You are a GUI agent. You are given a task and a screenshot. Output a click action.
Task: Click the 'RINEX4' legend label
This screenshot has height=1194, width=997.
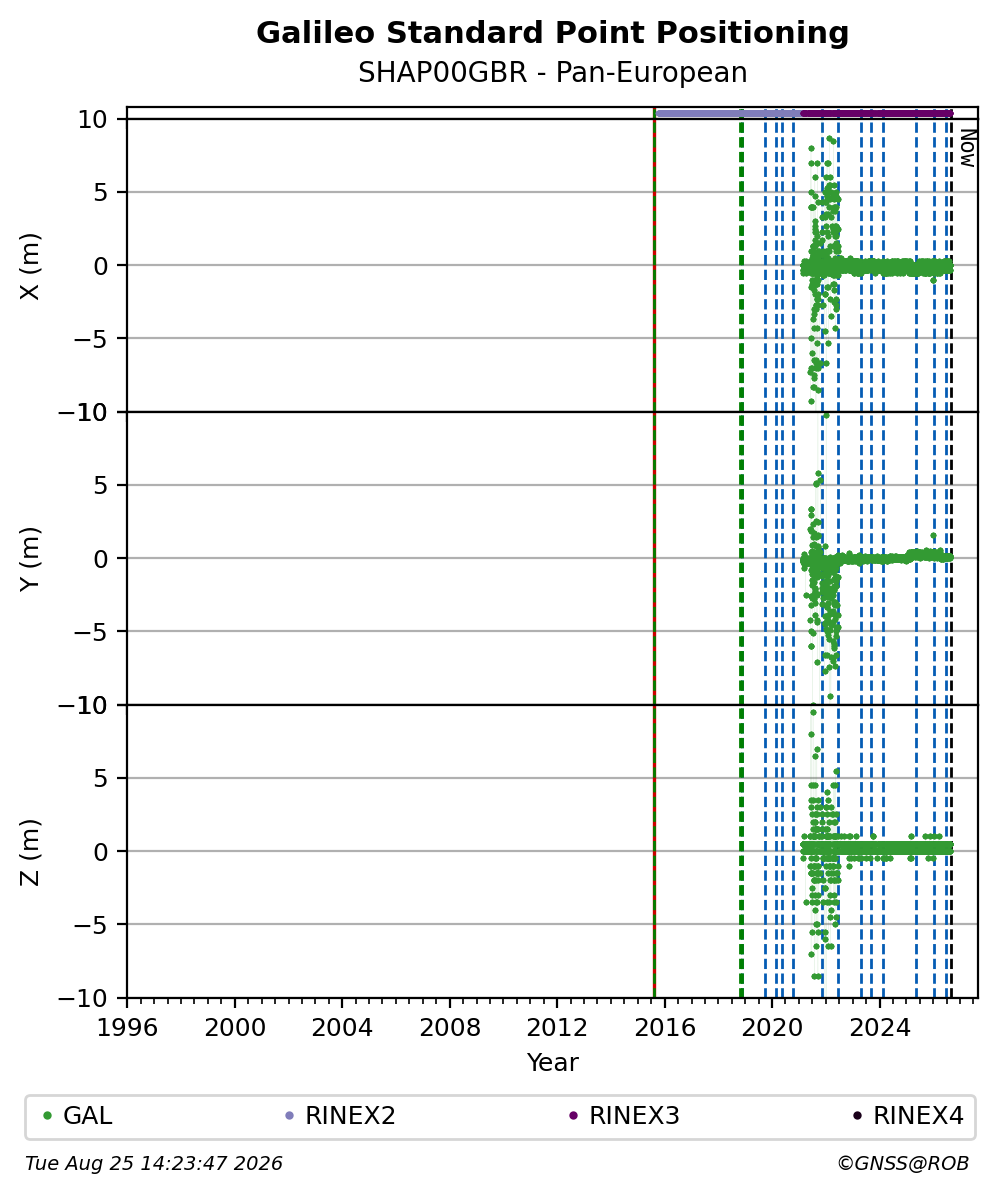point(919,1116)
